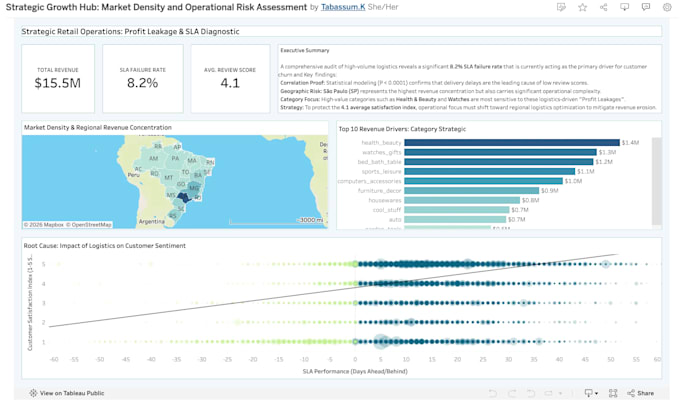The width and height of the screenshot is (680, 407).
Task: Click View on Tableau Public
Action: click(x=67, y=393)
